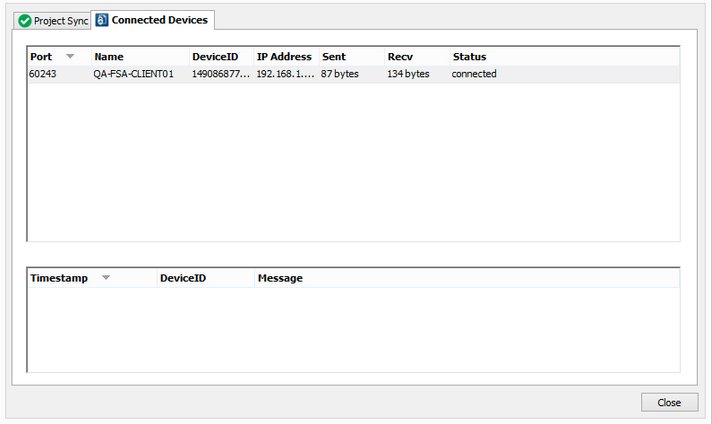Click the IP Address column header

tap(284, 57)
